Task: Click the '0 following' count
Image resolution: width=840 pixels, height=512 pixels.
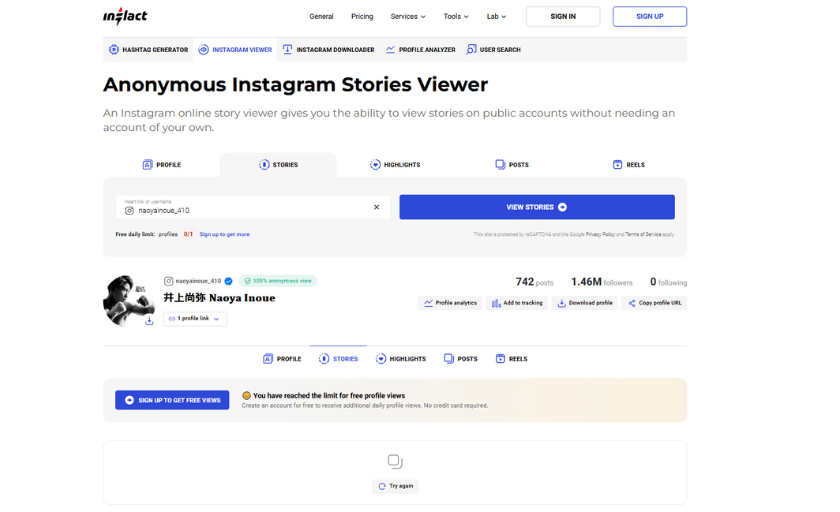Action: coord(668,282)
